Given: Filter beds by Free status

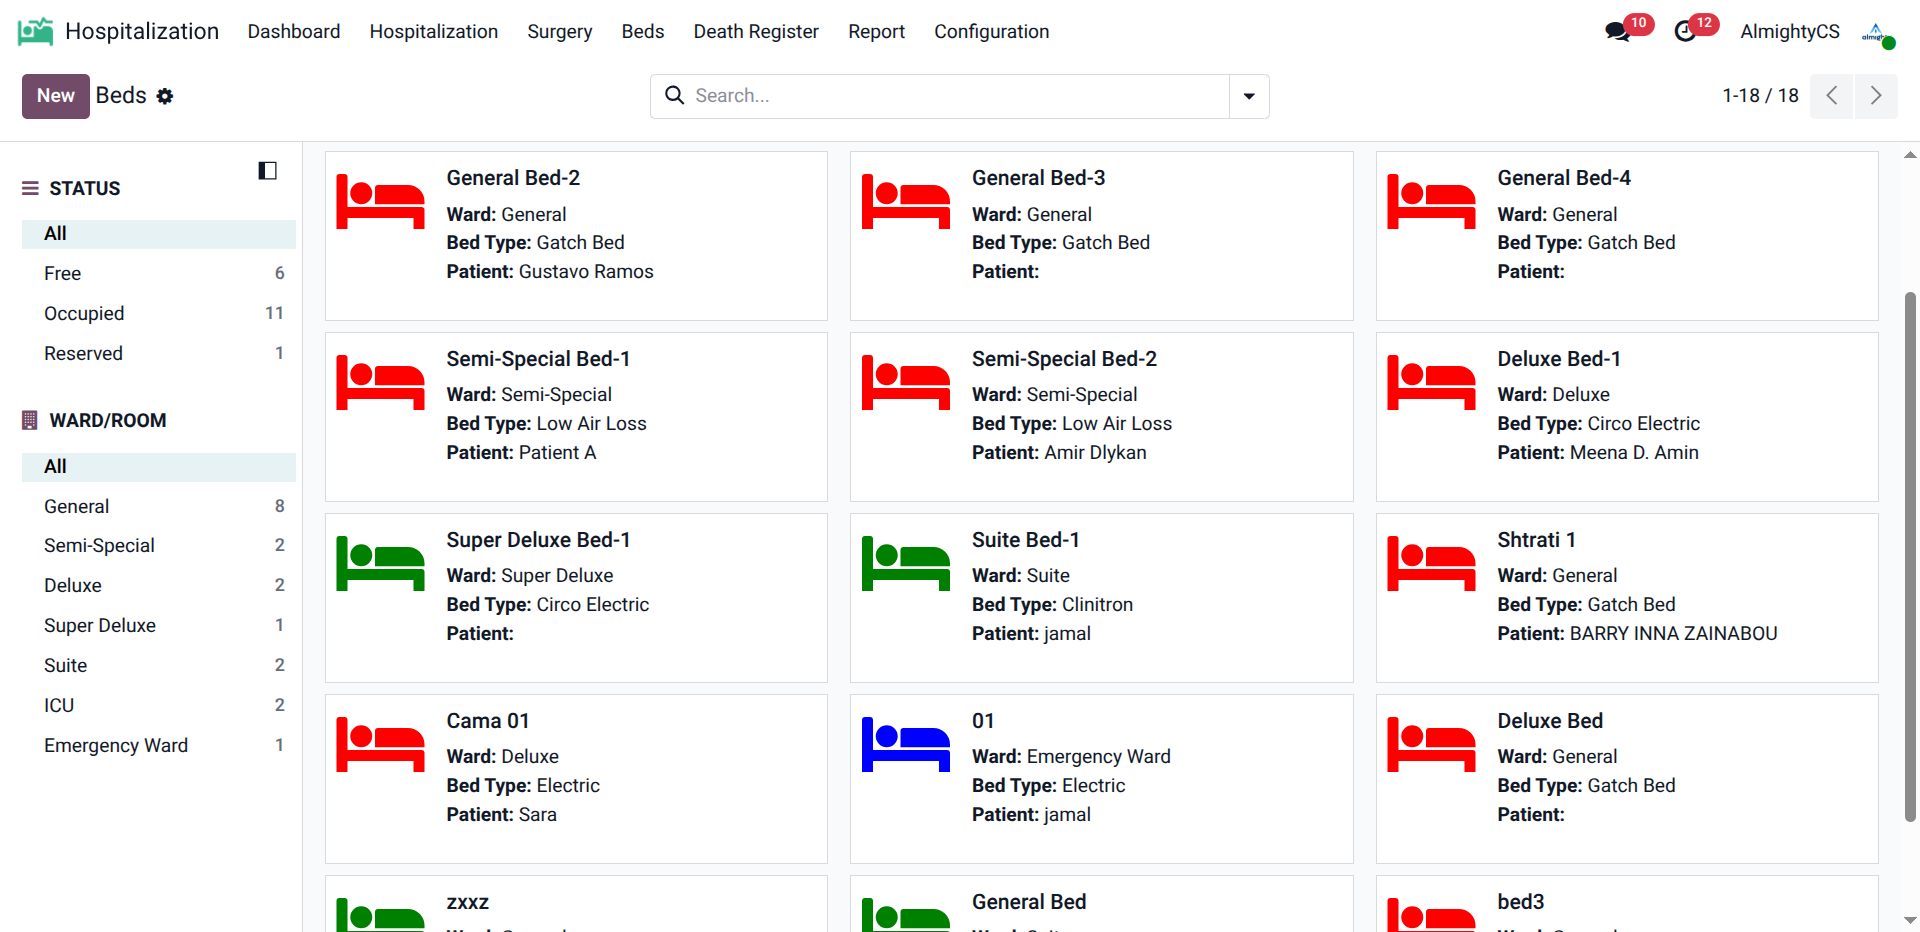Looking at the screenshot, I should pos(62,273).
